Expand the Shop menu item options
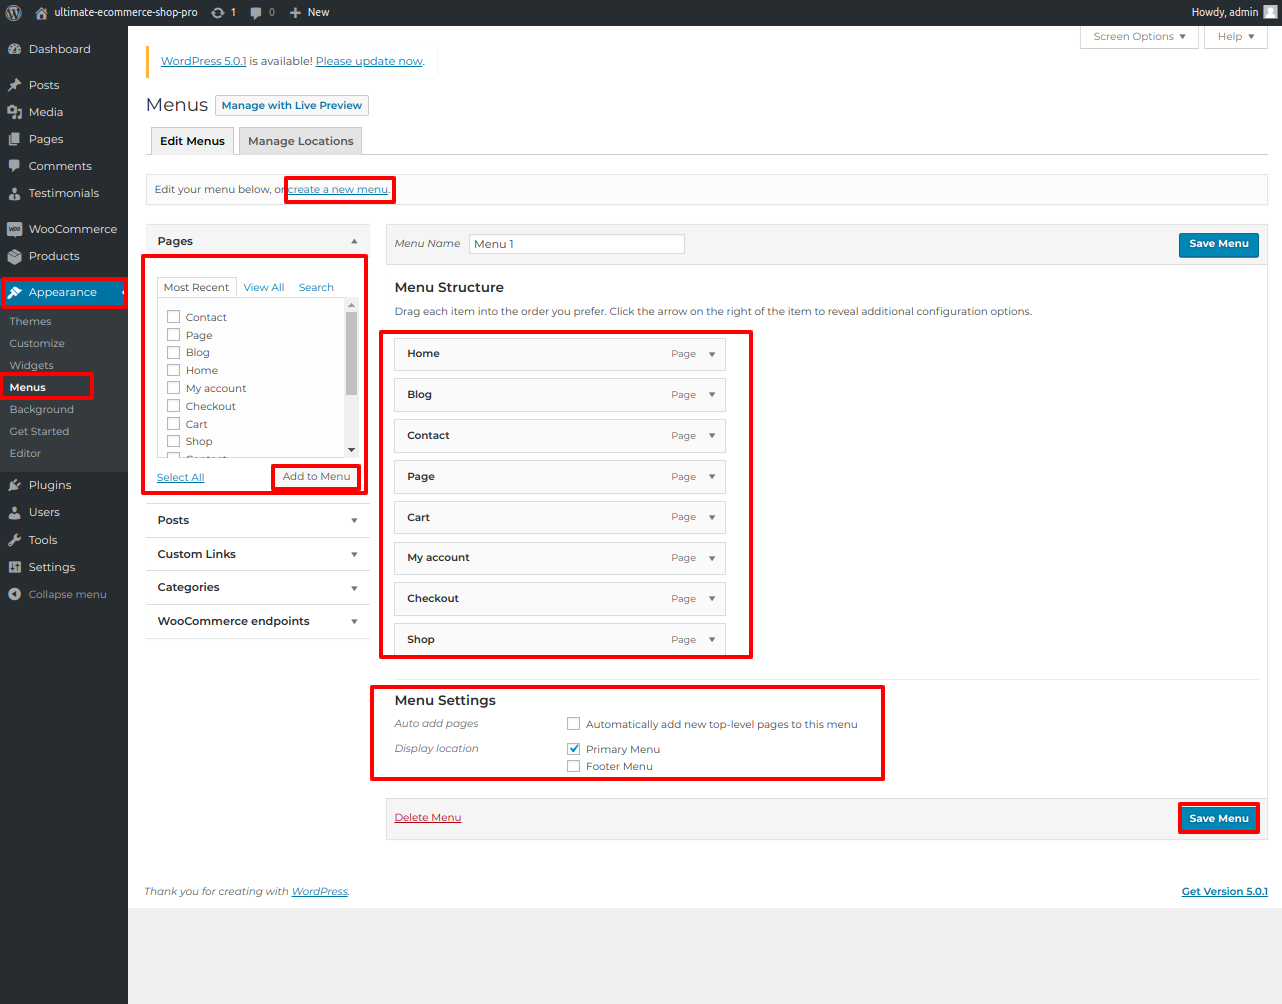The height and width of the screenshot is (1004, 1282). 712,640
